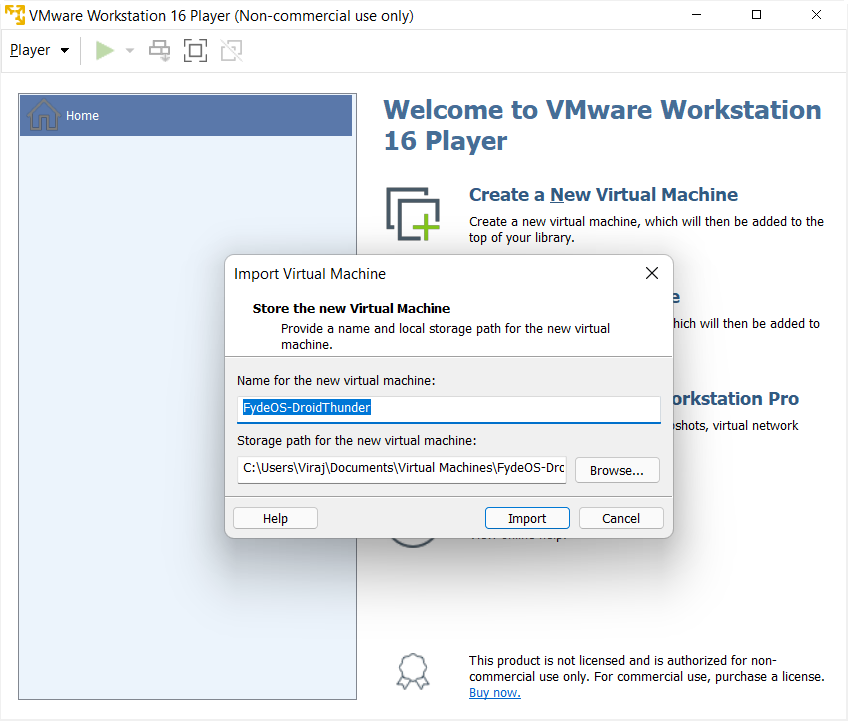Viewport: 848px width, 721px height.
Task: Click the 'Import Virtual Machine' dialog title
Action: click(310, 274)
